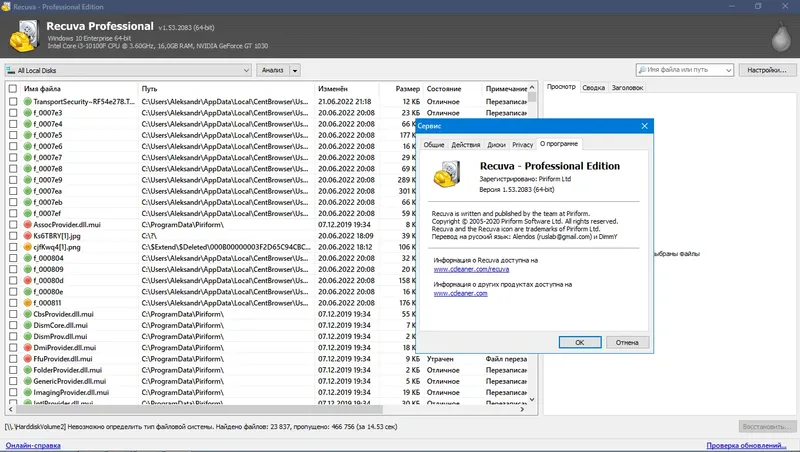Open the Диски tab in the dialog

pos(496,145)
